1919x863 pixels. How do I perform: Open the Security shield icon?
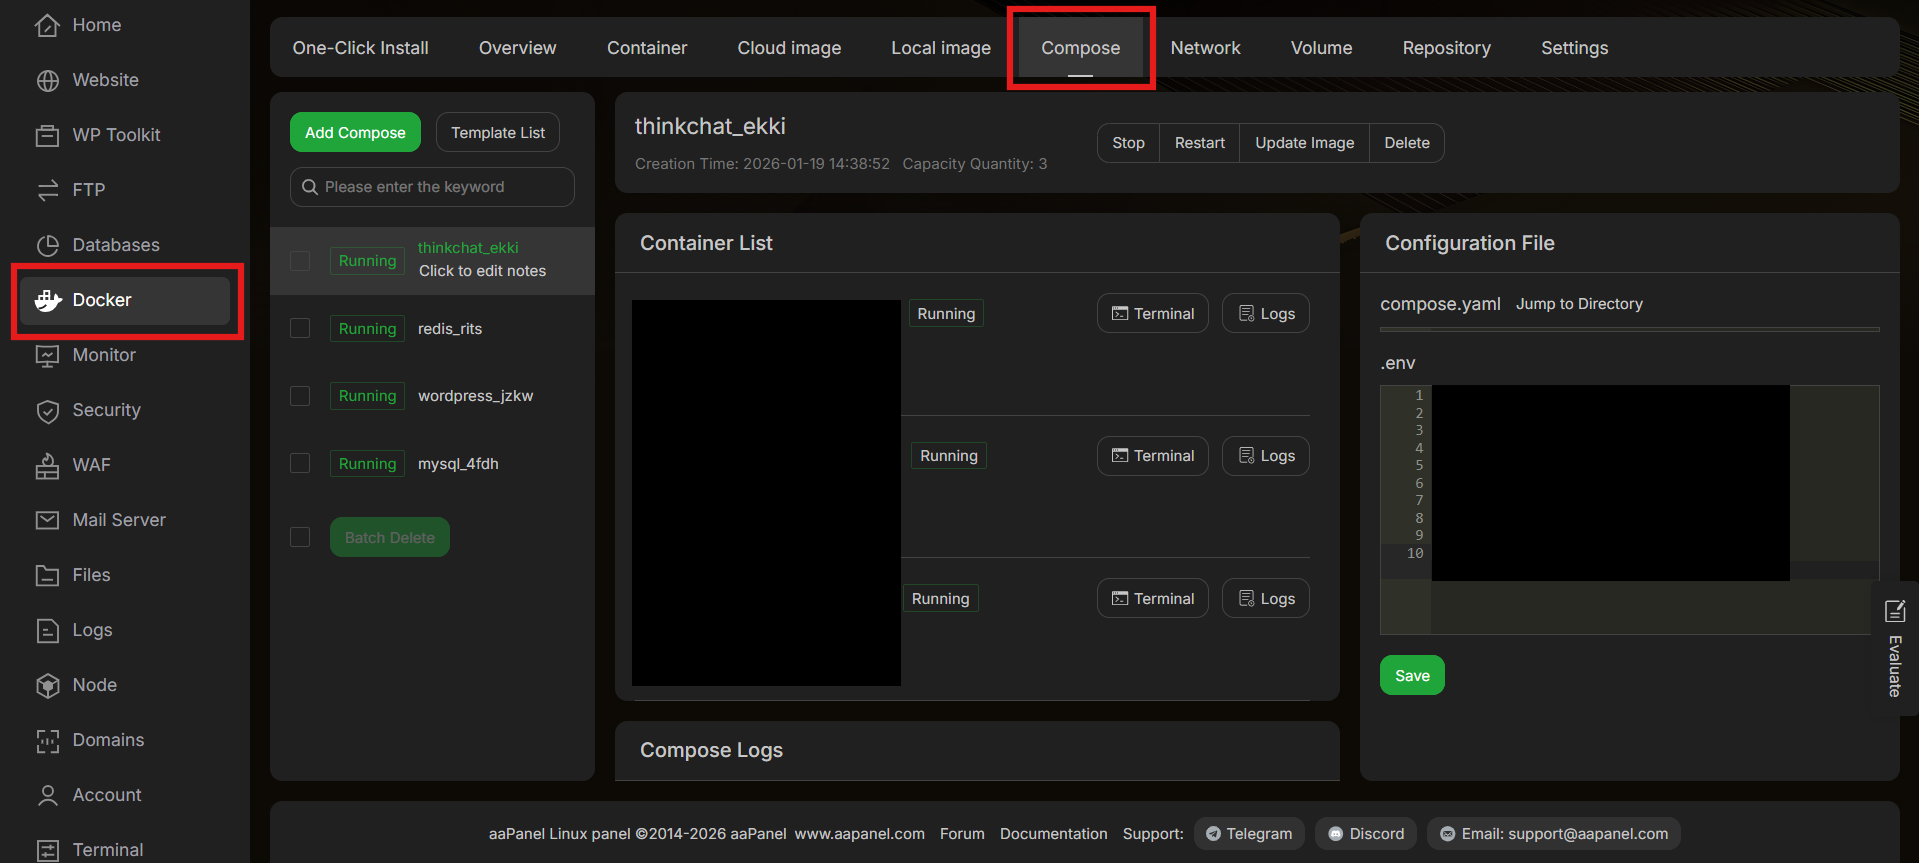(47, 410)
